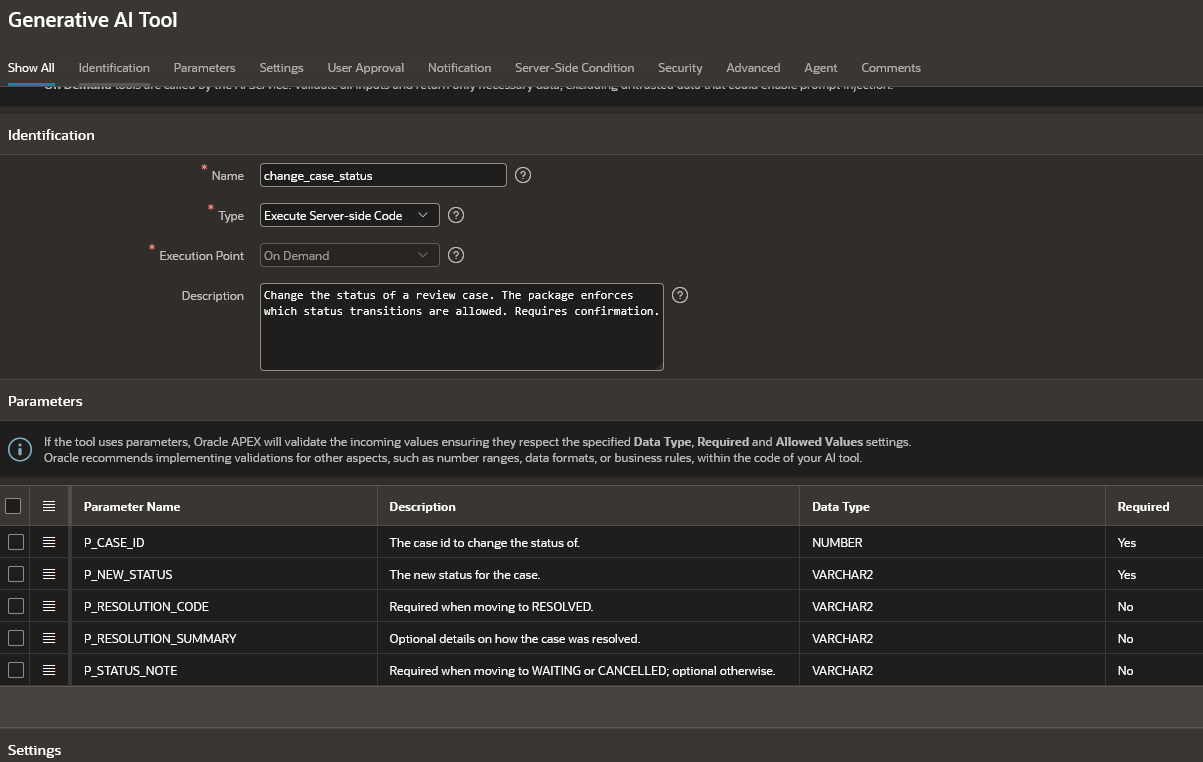Screen dimensions: 1203x762
Task: Switch to the Agent tab
Action: (x=821, y=68)
